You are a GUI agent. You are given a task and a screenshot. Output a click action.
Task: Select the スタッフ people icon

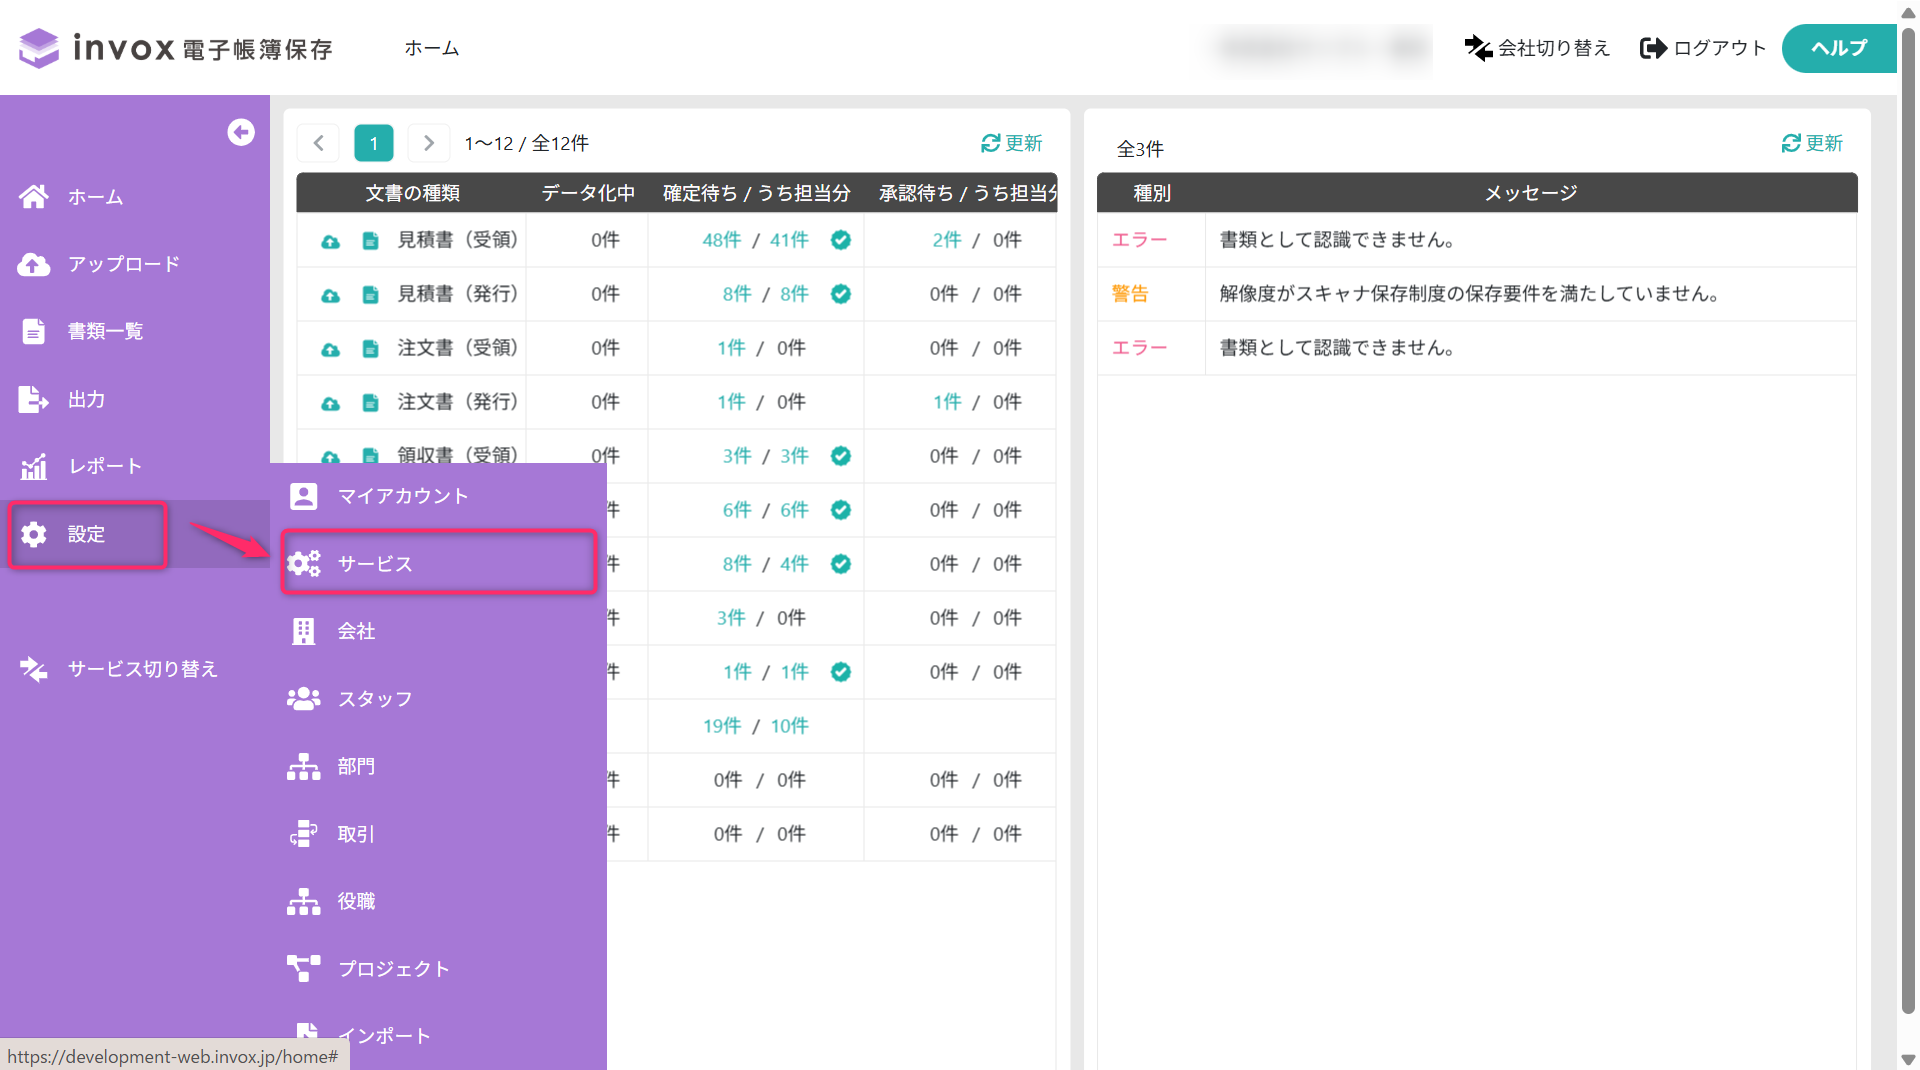pyautogui.click(x=303, y=698)
